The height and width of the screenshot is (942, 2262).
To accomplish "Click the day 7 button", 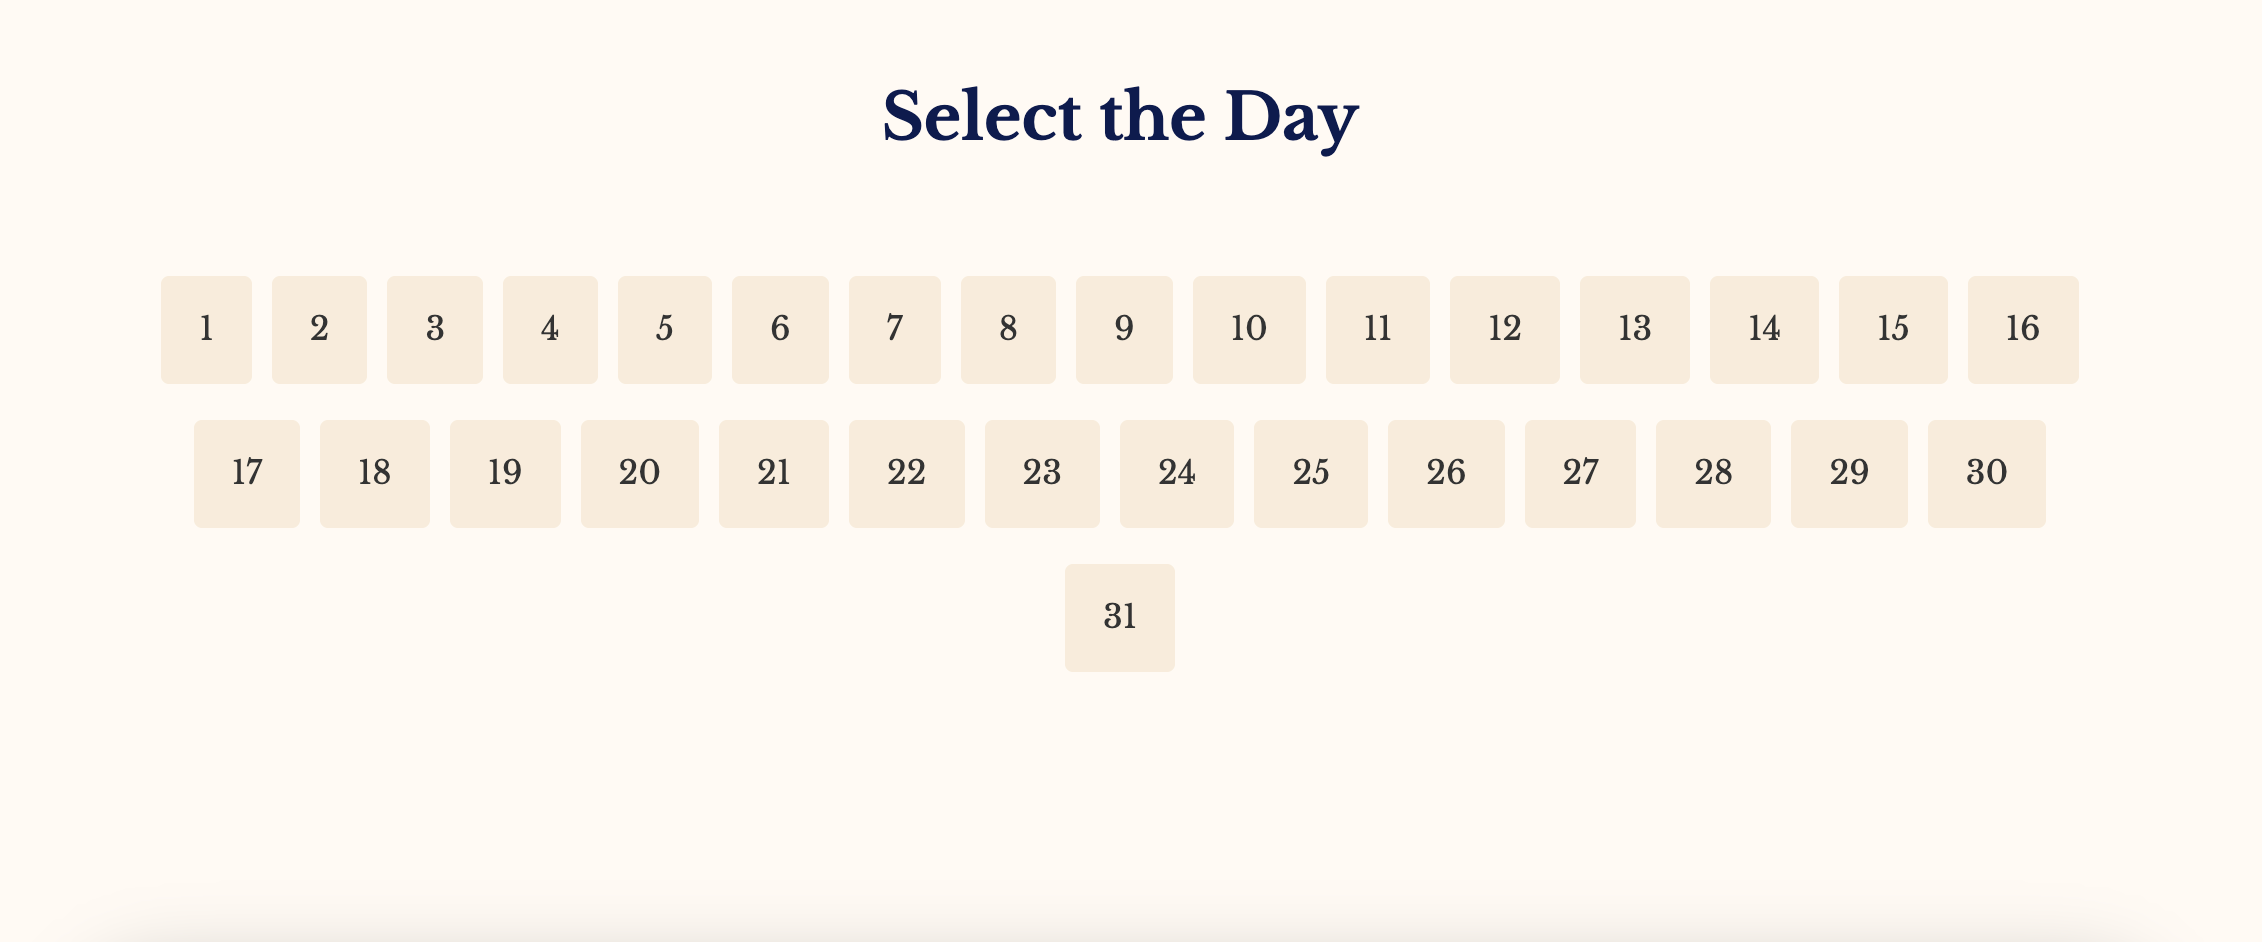I will click(895, 330).
